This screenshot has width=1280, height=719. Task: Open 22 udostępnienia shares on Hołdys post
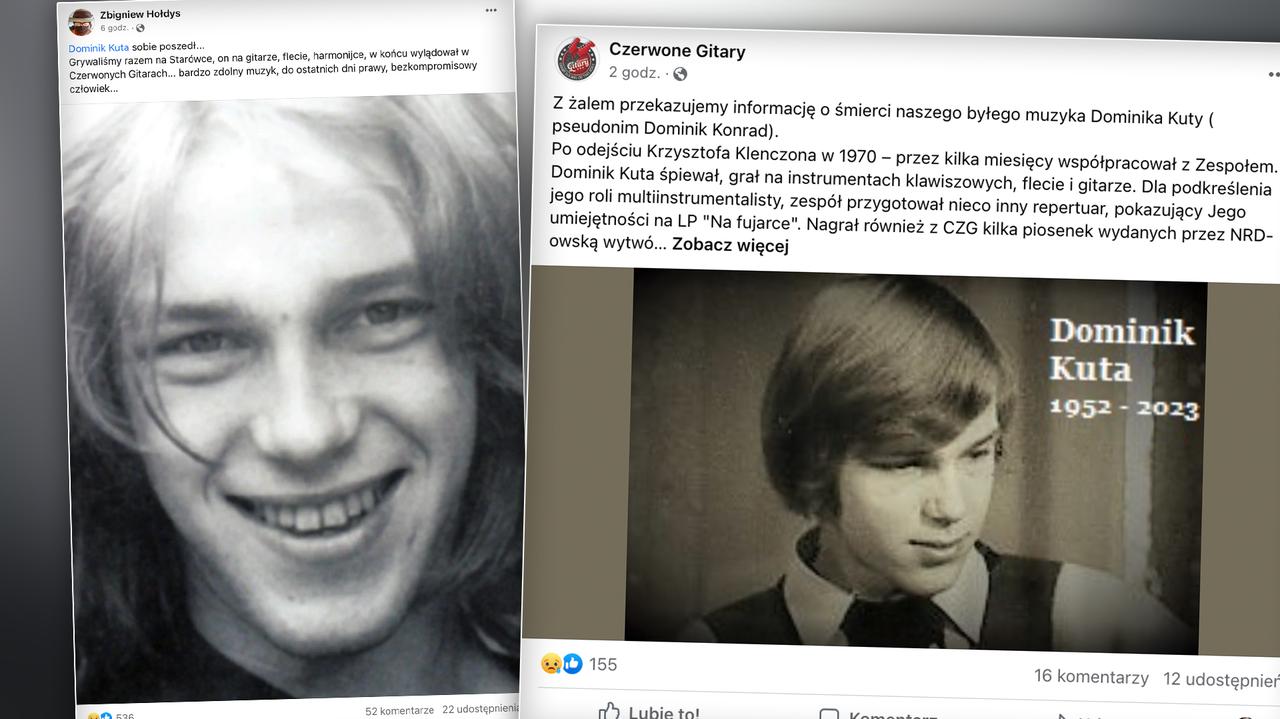pyautogui.click(x=480, y=708)
